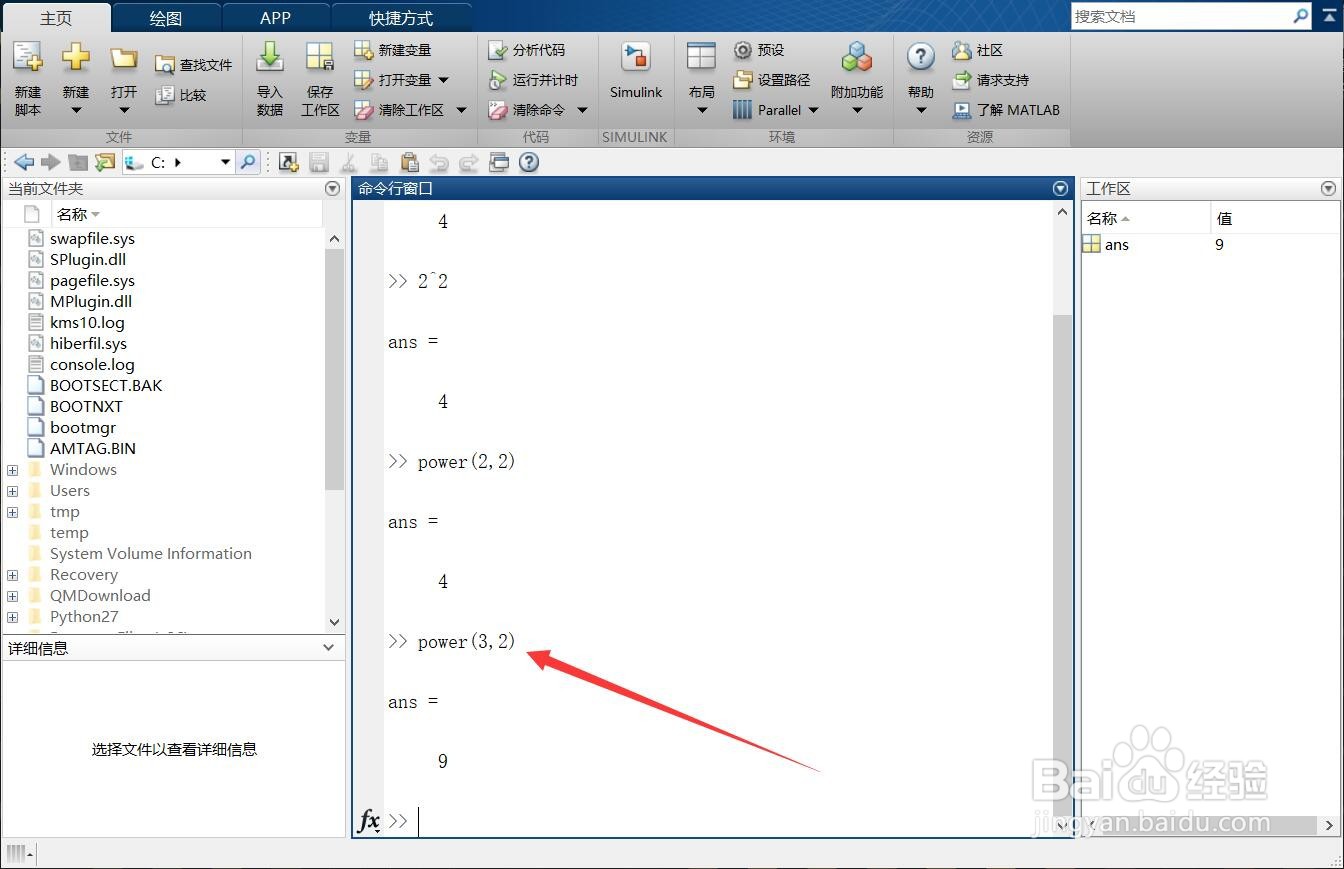Switch to the Home (主页) tab

(x=56, y=18)
